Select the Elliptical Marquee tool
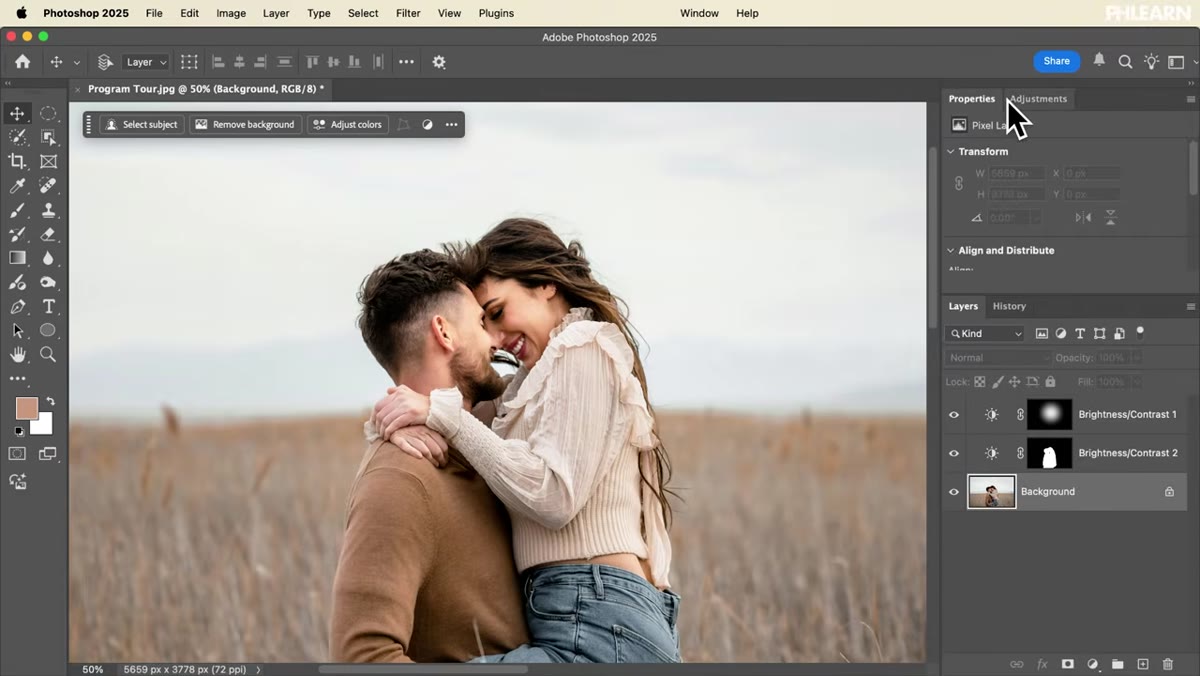This screenshot has width=1200, height=676. coord(48,114)
